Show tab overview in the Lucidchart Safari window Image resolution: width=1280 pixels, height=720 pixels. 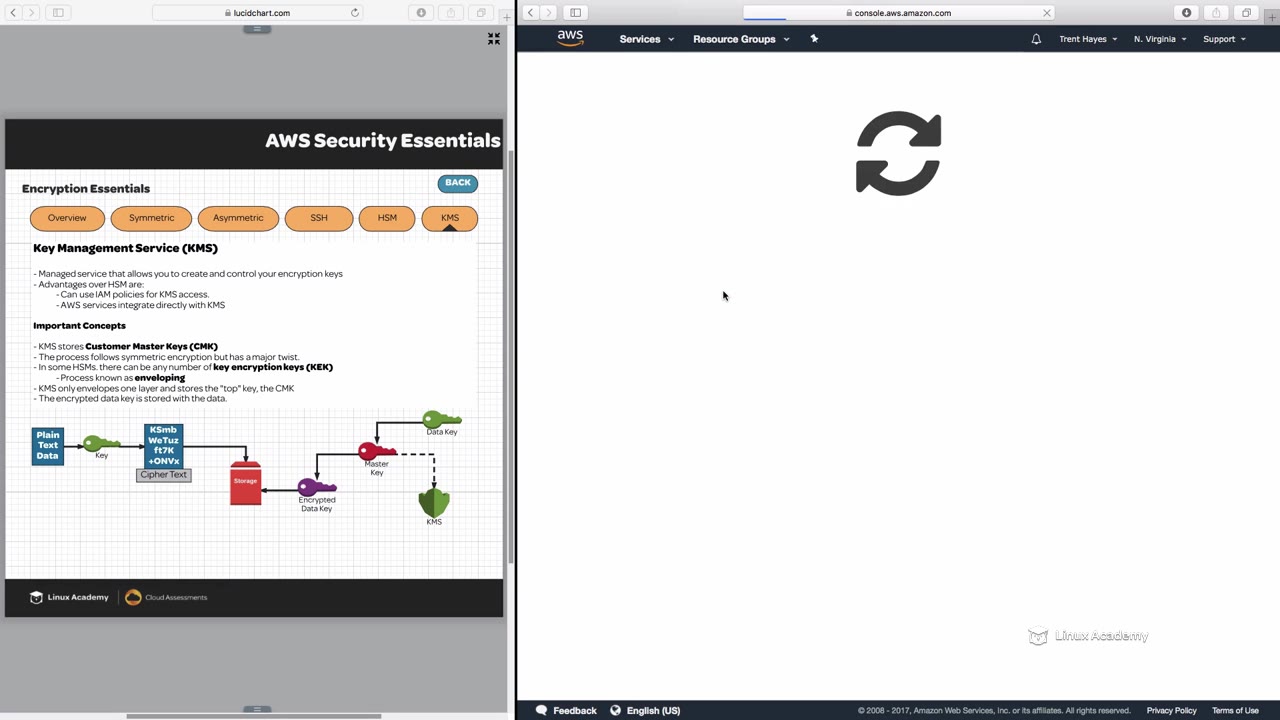tap(481, 13)
